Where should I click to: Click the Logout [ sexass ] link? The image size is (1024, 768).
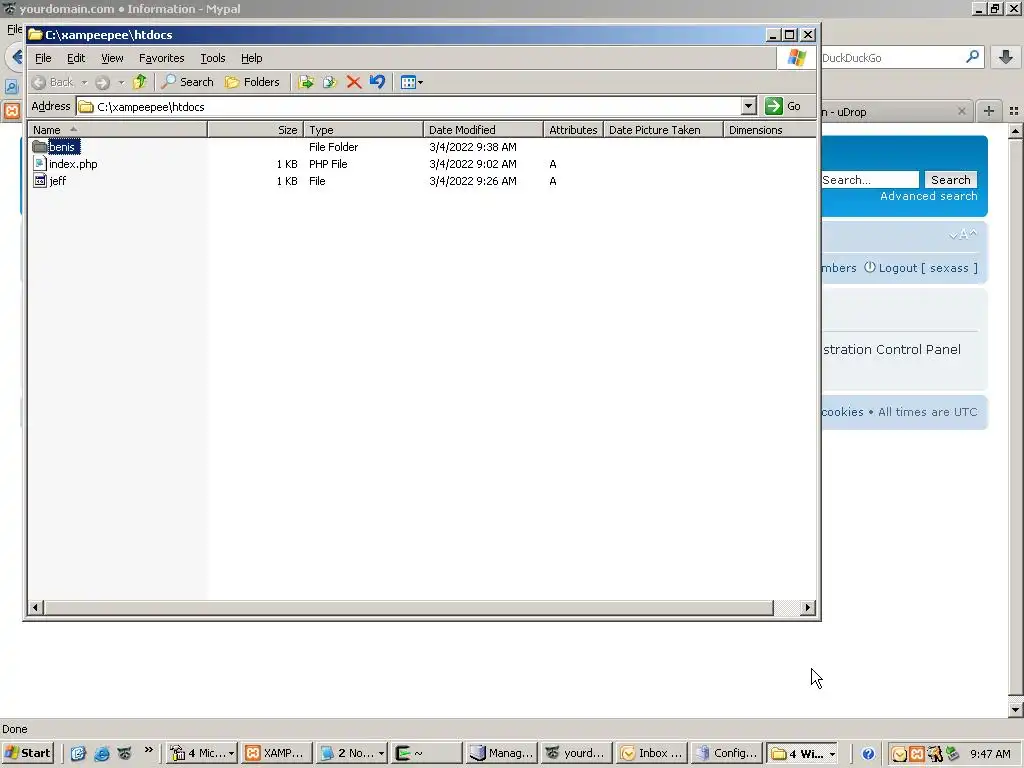click(x=921, y=268)
